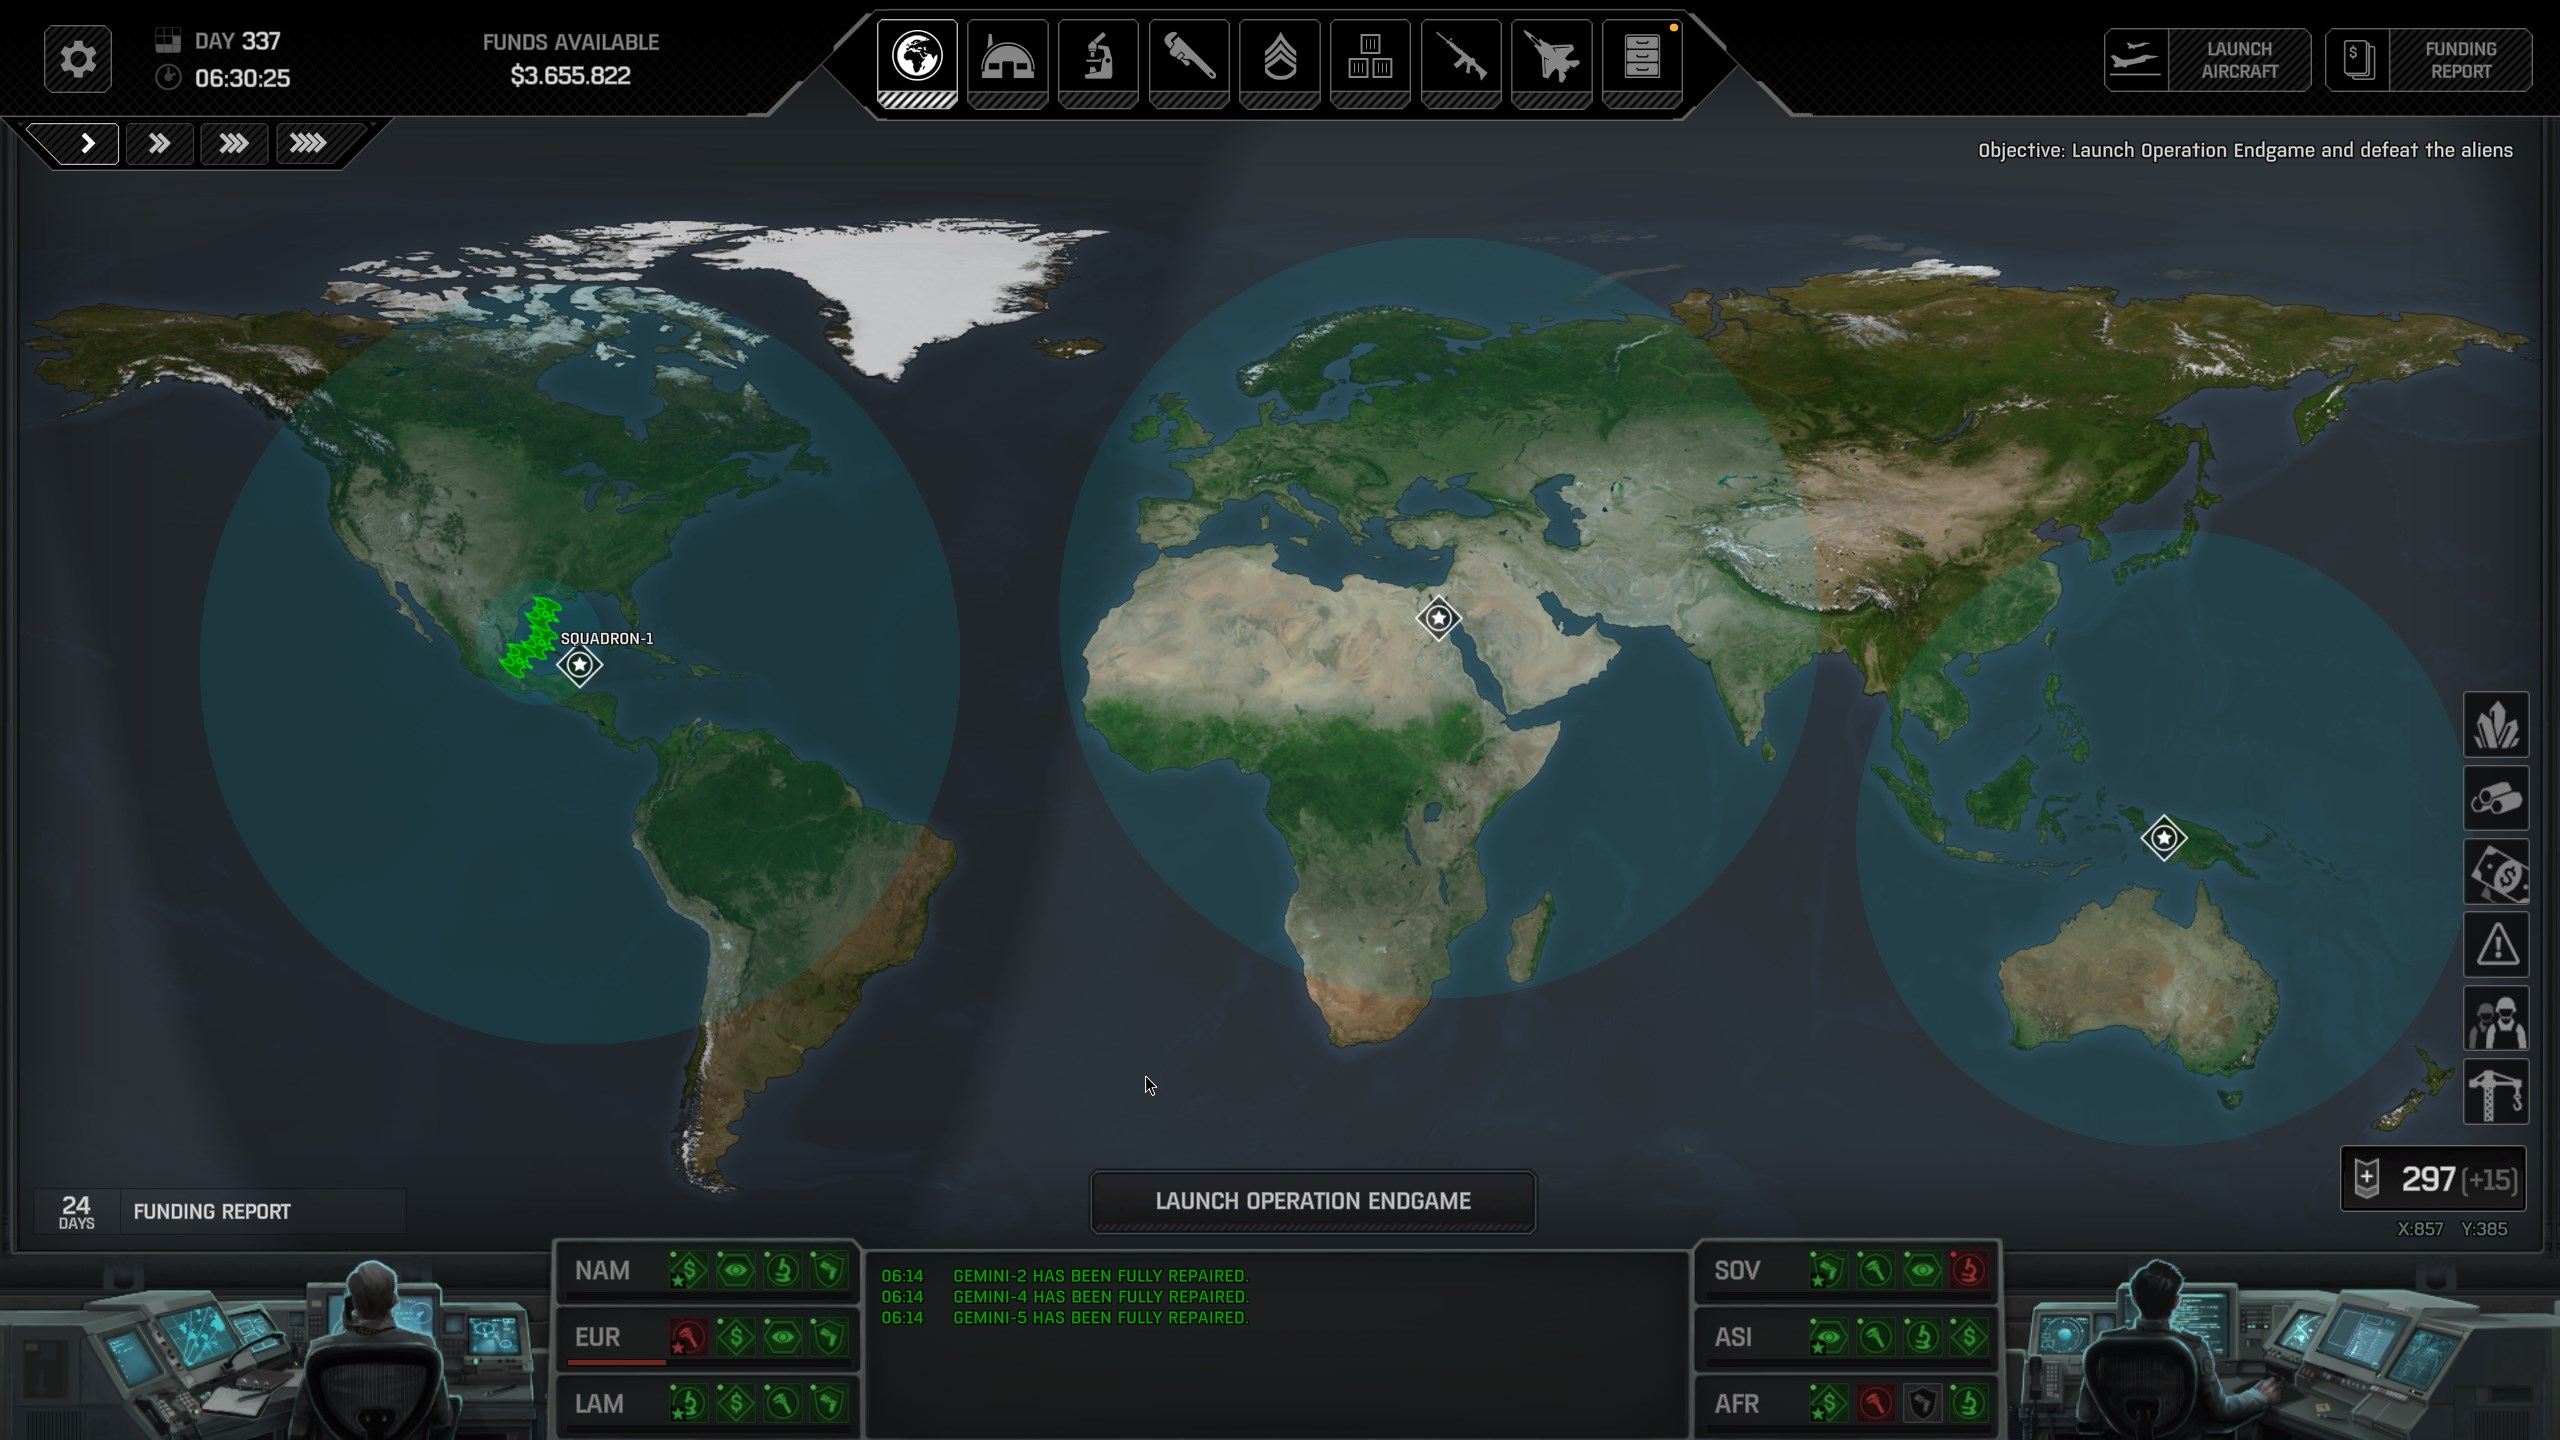2560x1440 pixels.
Task: Click AFR dollar funding bonus icon
Action: coord(1828,1404)
